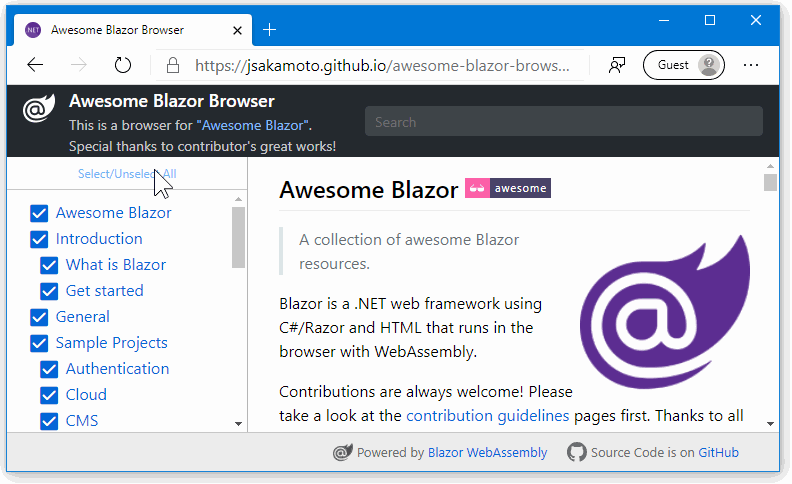
Task: Open the feedback person icon in toolbar
Action: 617,65
